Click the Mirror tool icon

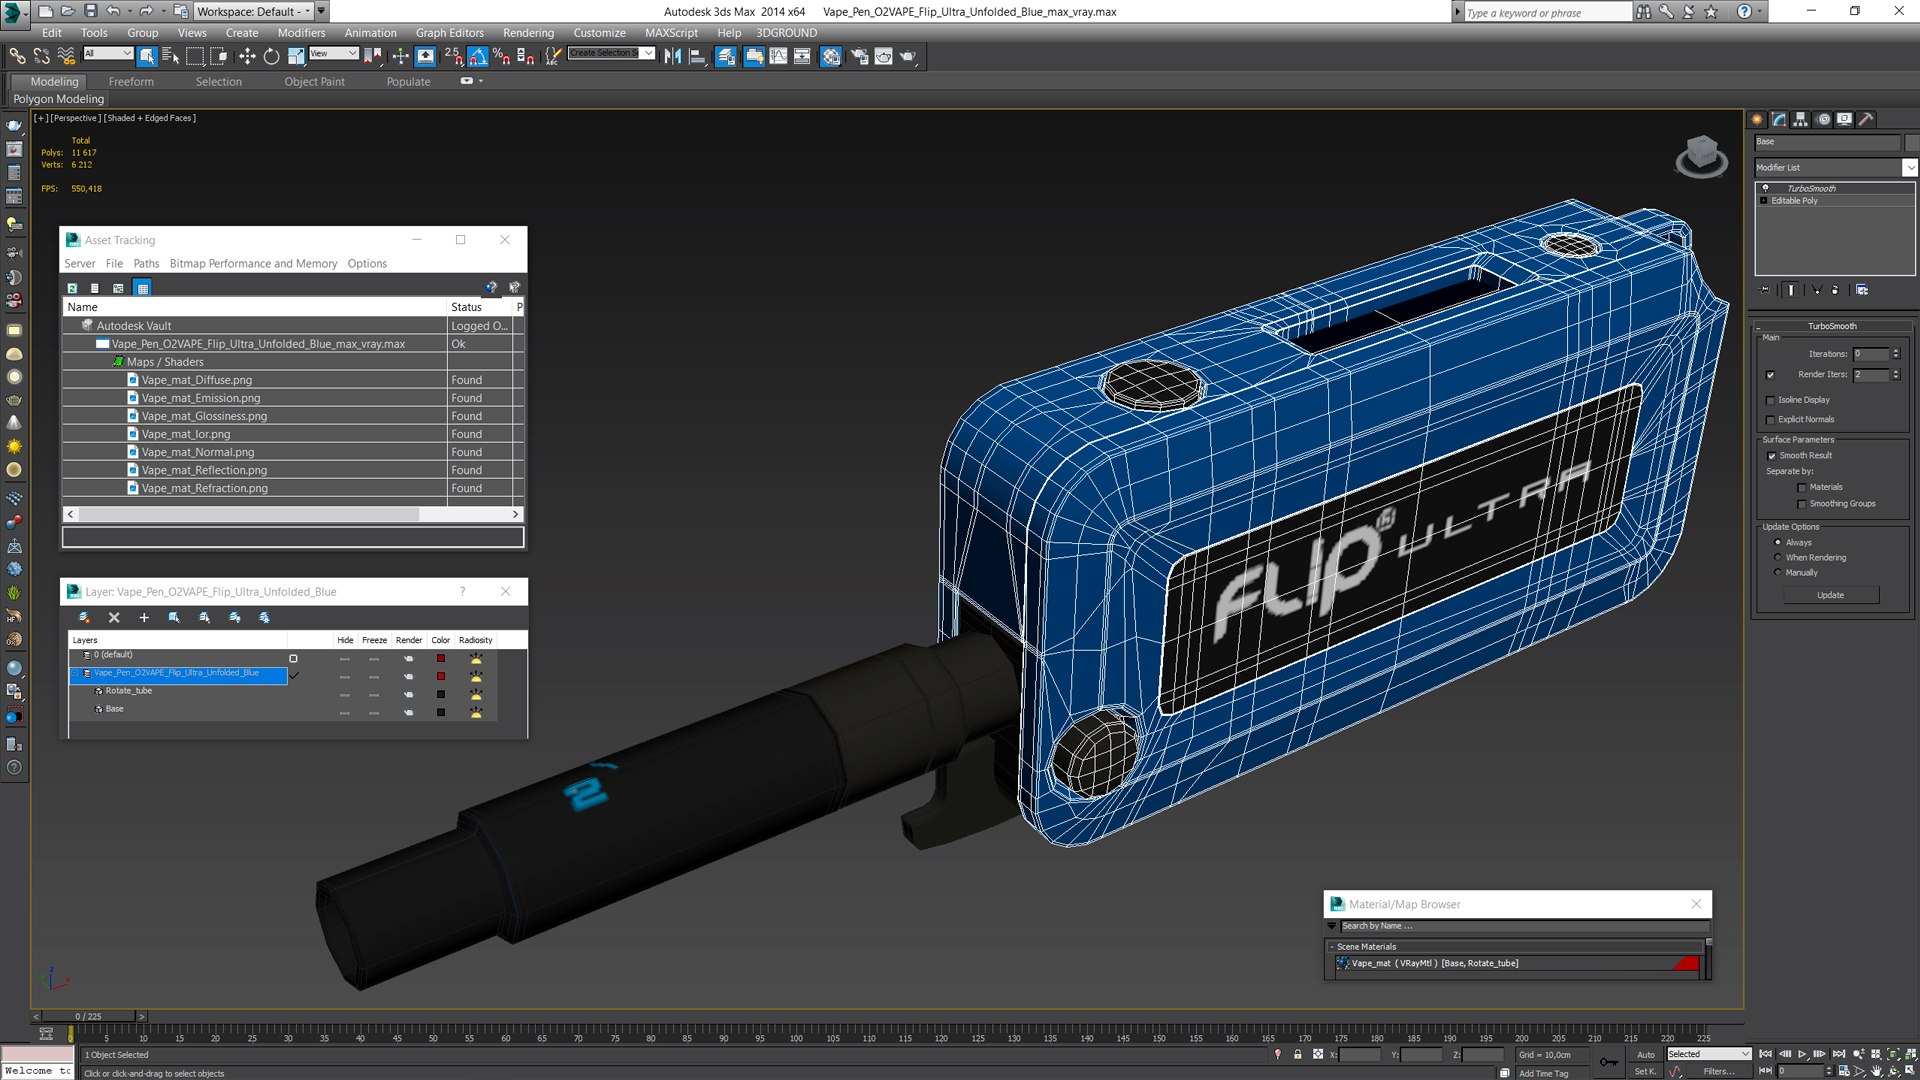(x=672, y=57)
